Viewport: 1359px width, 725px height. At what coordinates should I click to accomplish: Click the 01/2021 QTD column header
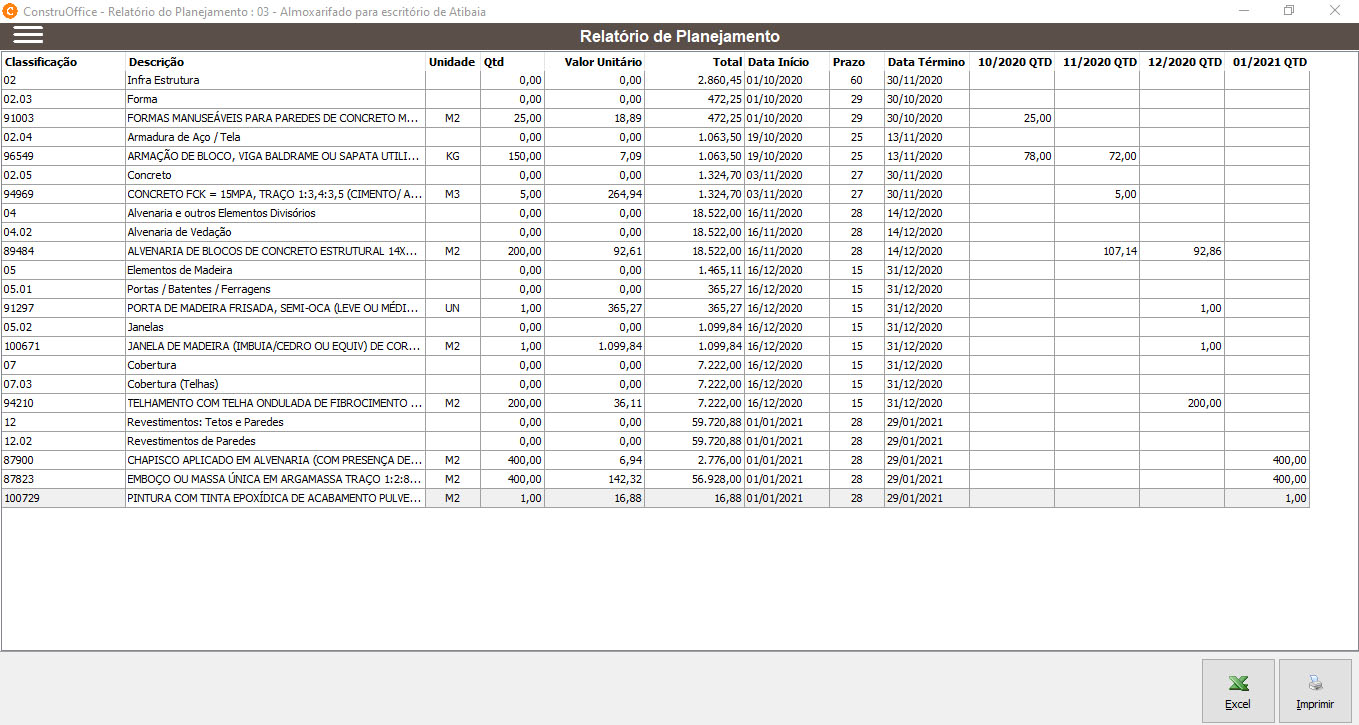click(1270, 62)
